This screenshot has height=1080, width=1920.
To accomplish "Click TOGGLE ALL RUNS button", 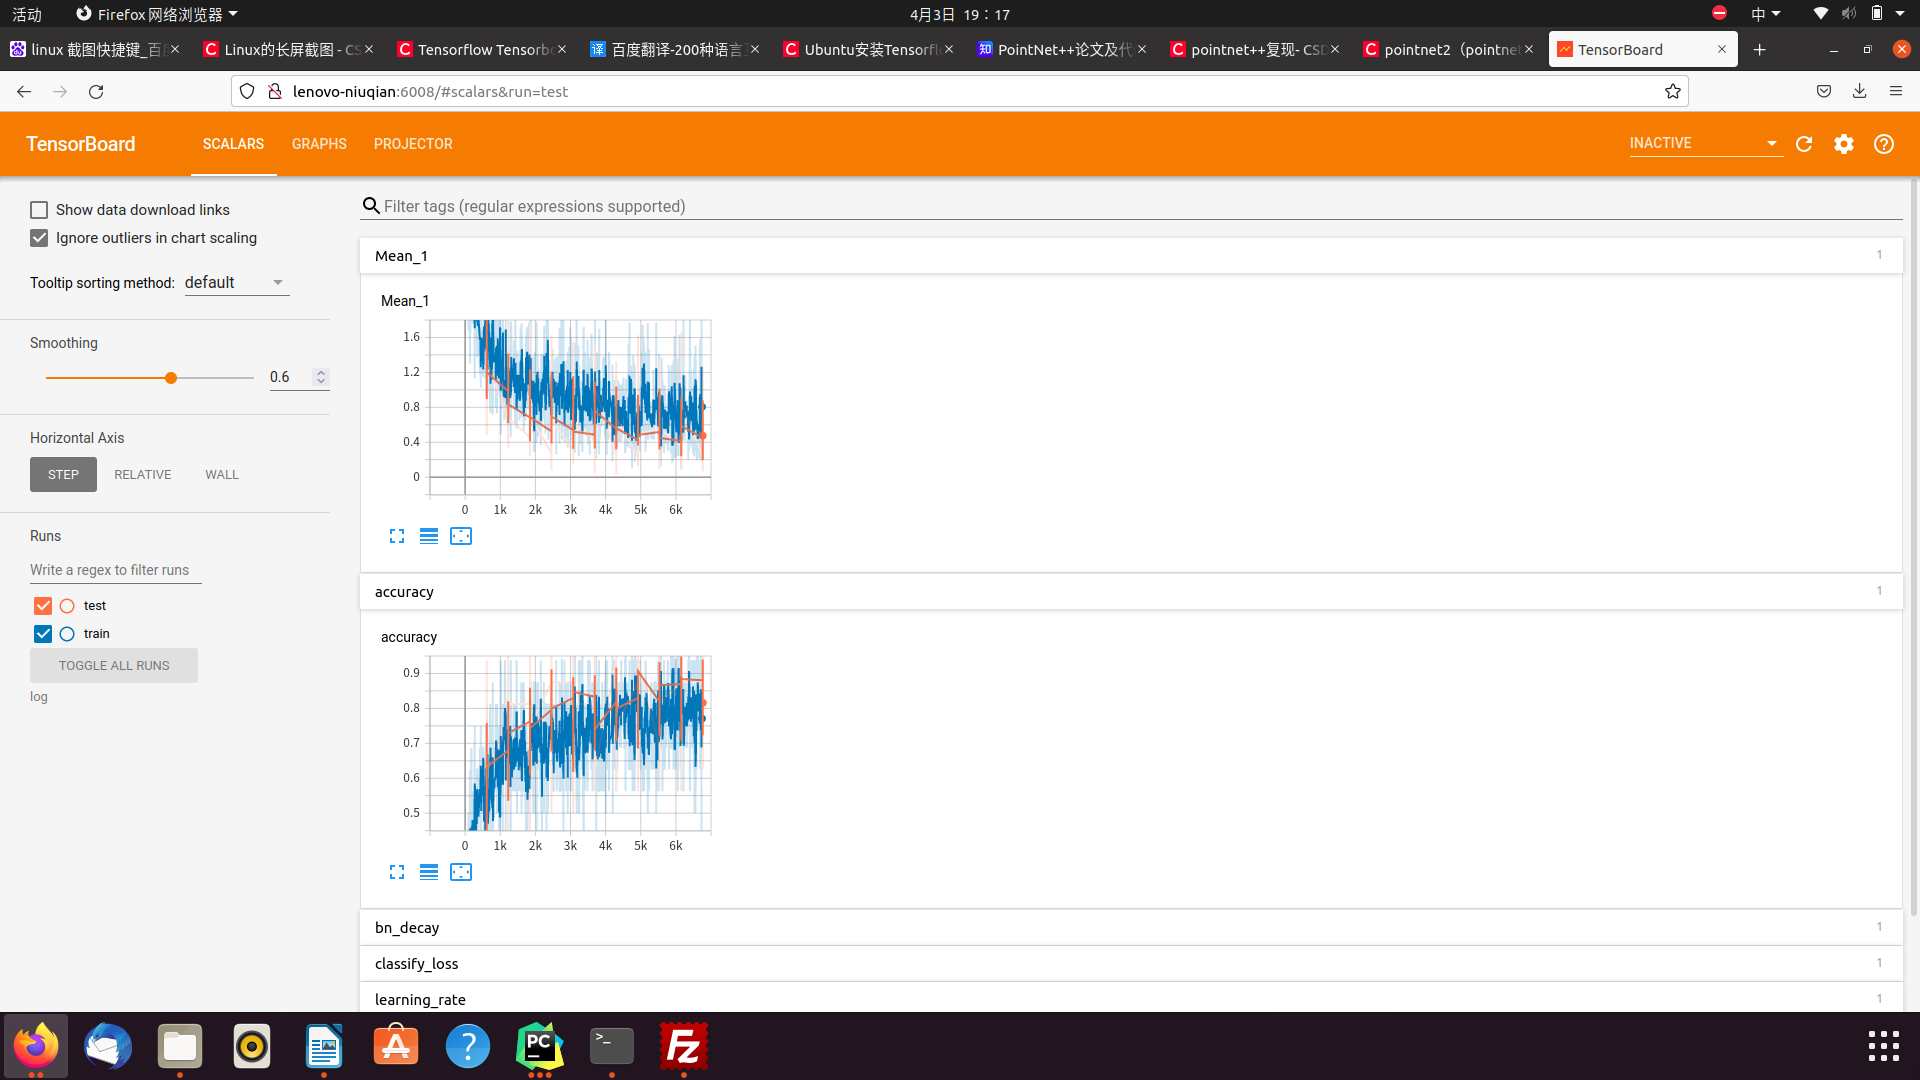I will [x=114, y=666].
